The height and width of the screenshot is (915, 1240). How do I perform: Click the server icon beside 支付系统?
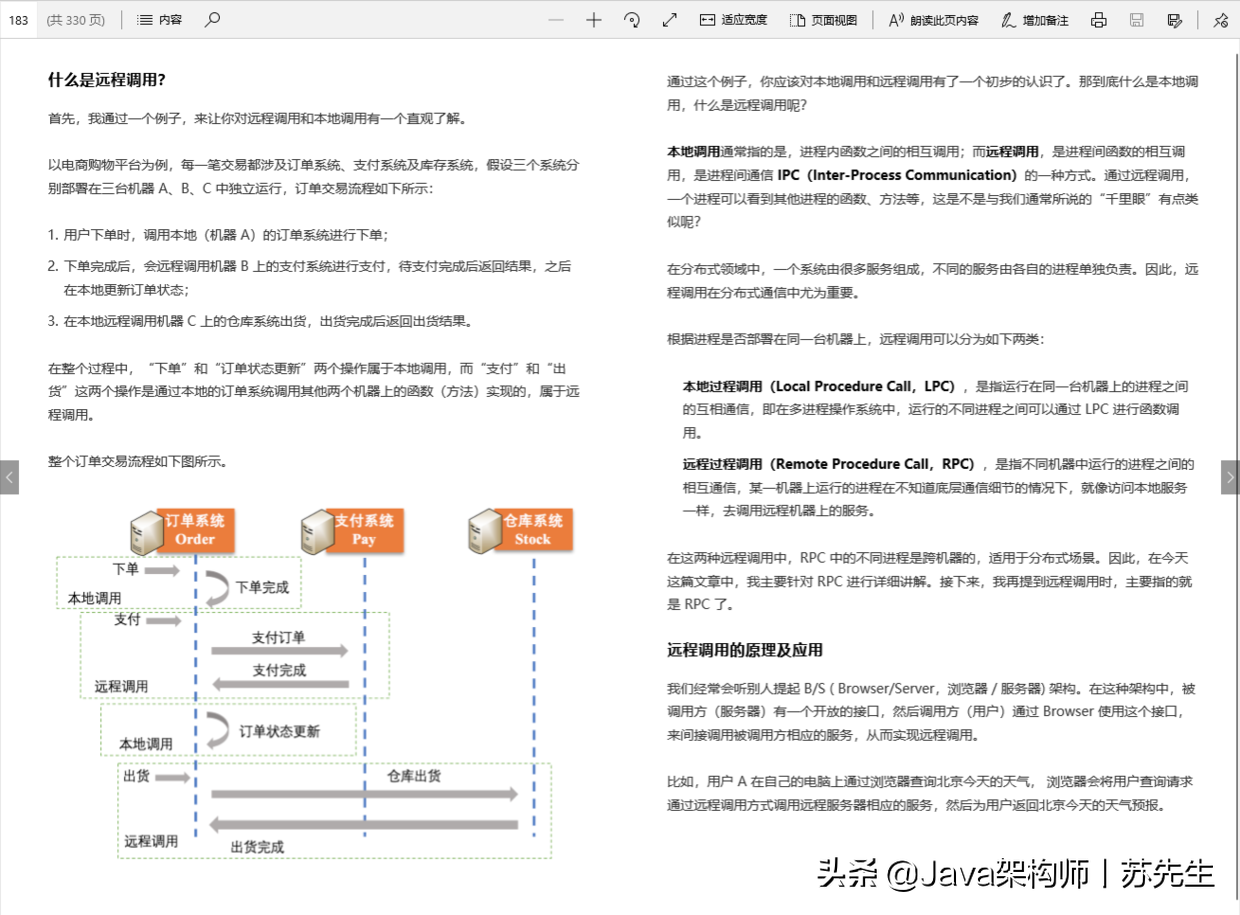pos(316,532)
